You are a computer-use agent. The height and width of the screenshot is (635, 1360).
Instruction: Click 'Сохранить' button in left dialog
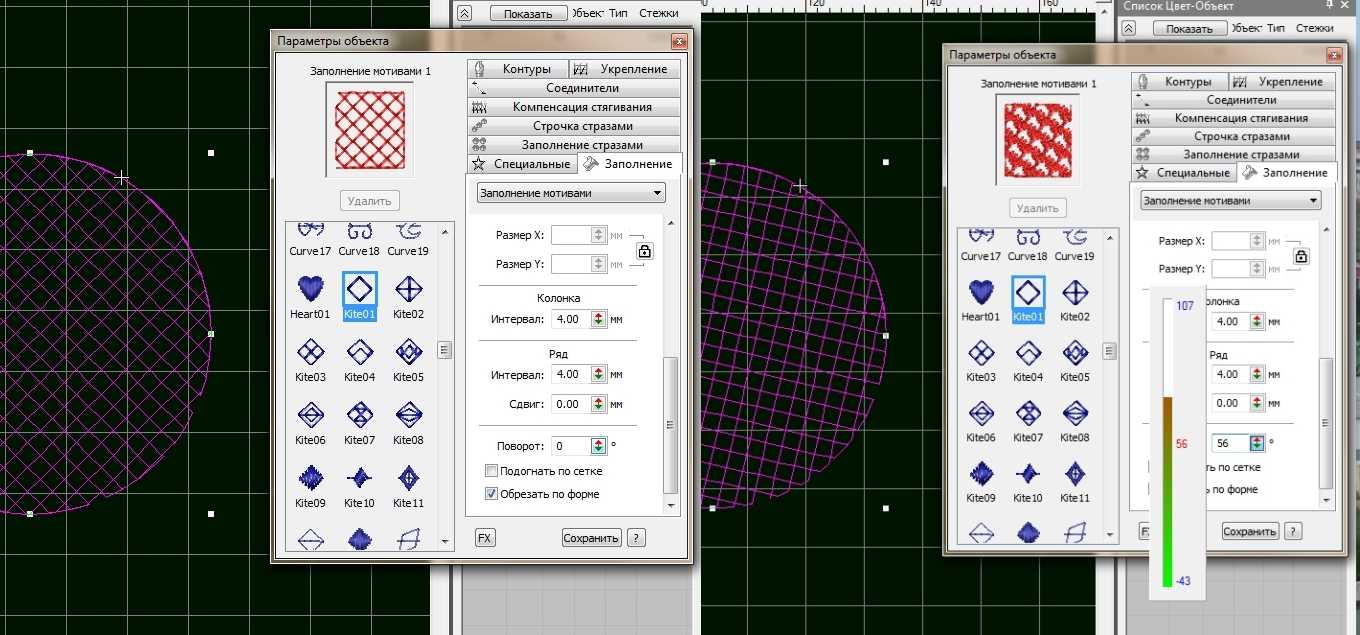[x=591, y=538]
